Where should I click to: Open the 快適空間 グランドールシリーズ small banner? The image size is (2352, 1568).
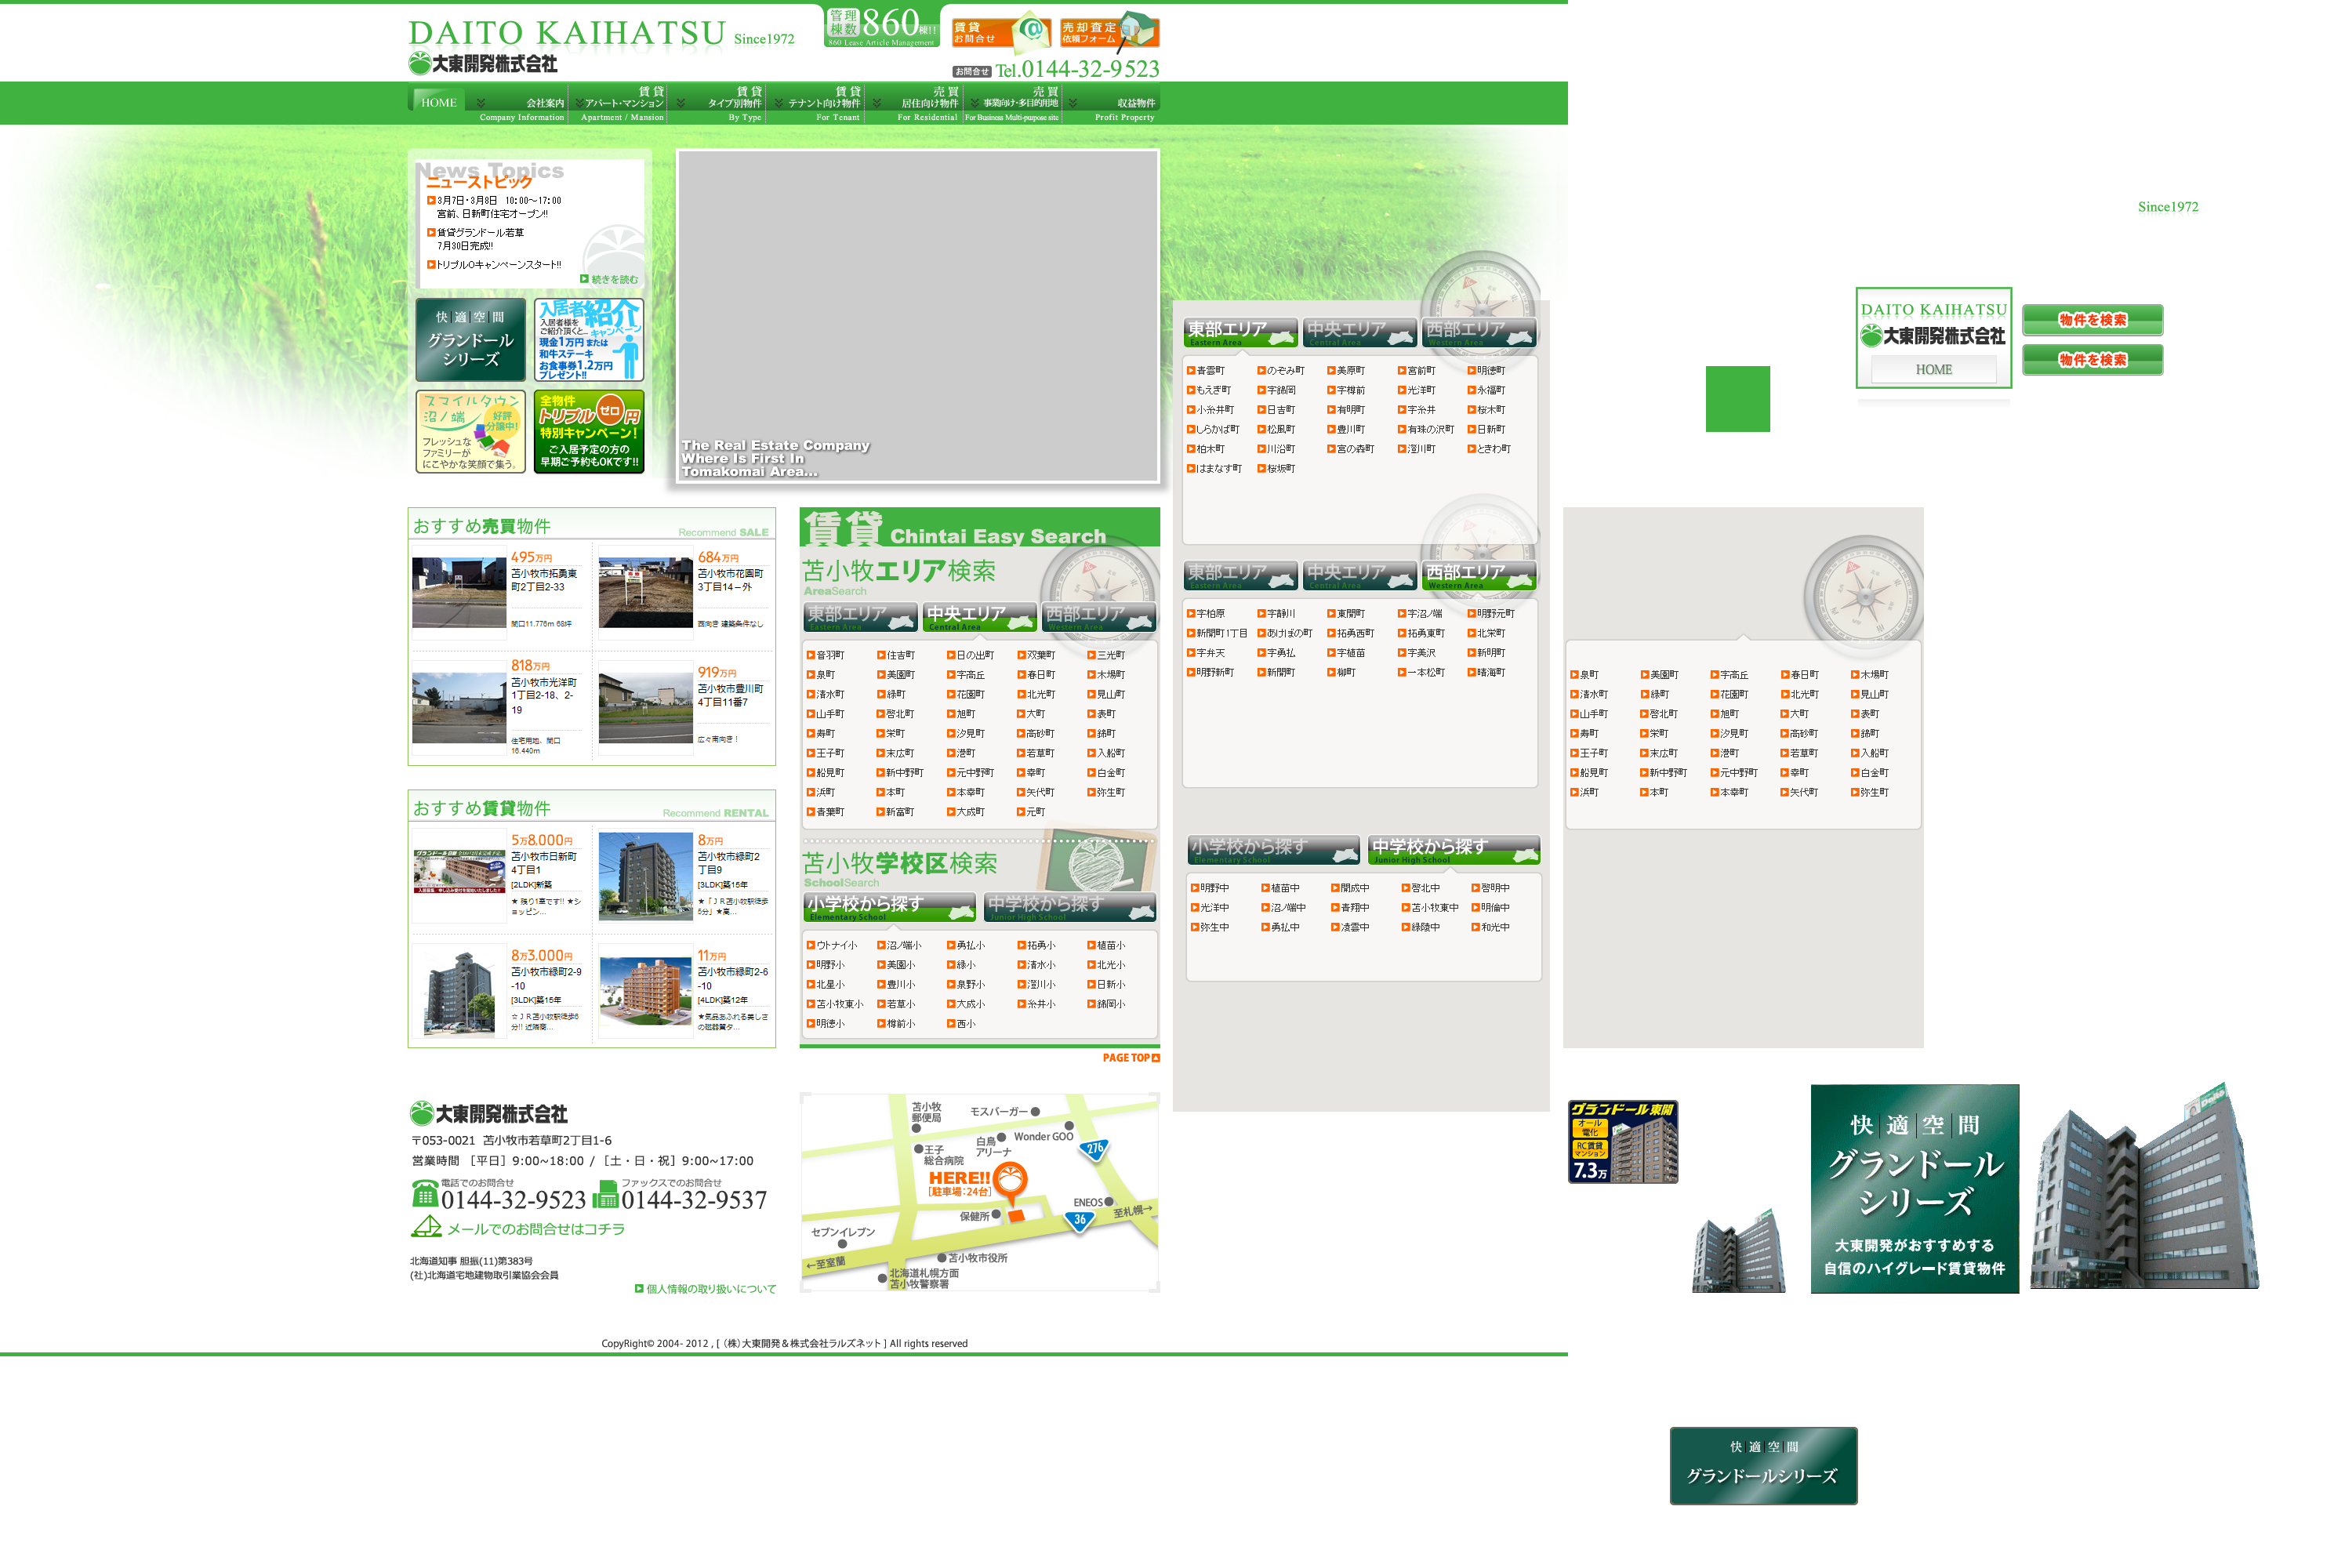[x=471, y=339]
